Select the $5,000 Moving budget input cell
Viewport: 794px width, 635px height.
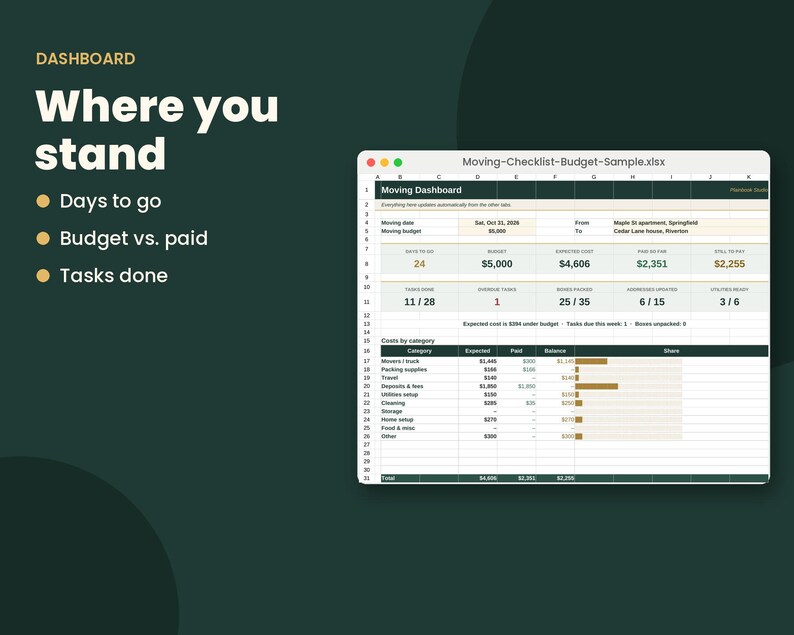(497, 231)
